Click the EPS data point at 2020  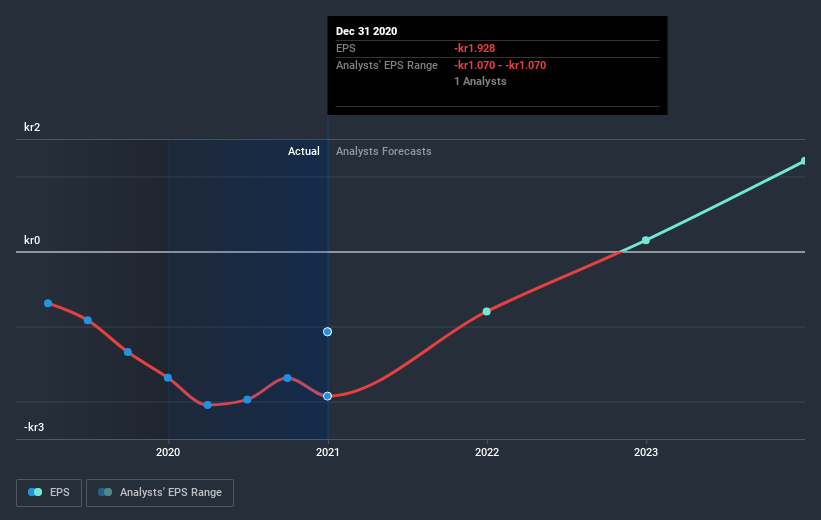168,378
